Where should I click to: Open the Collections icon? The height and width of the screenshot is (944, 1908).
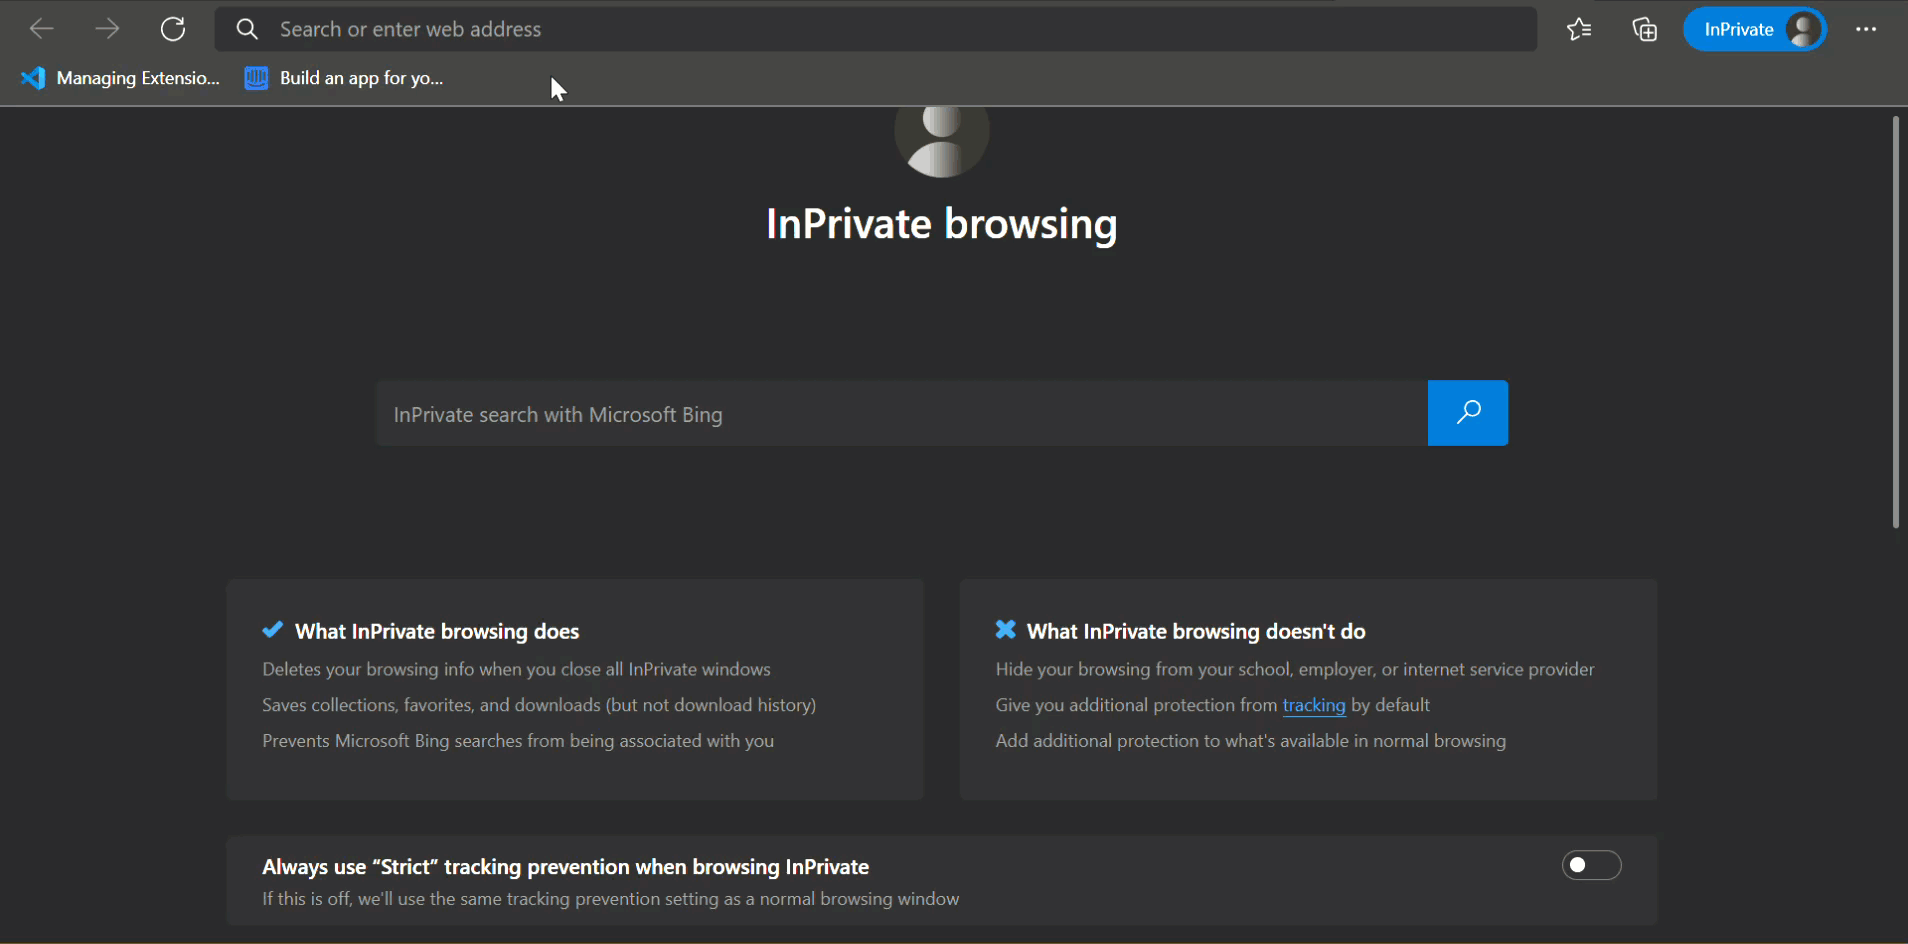pyautogui.click(x=1644, y=29)
